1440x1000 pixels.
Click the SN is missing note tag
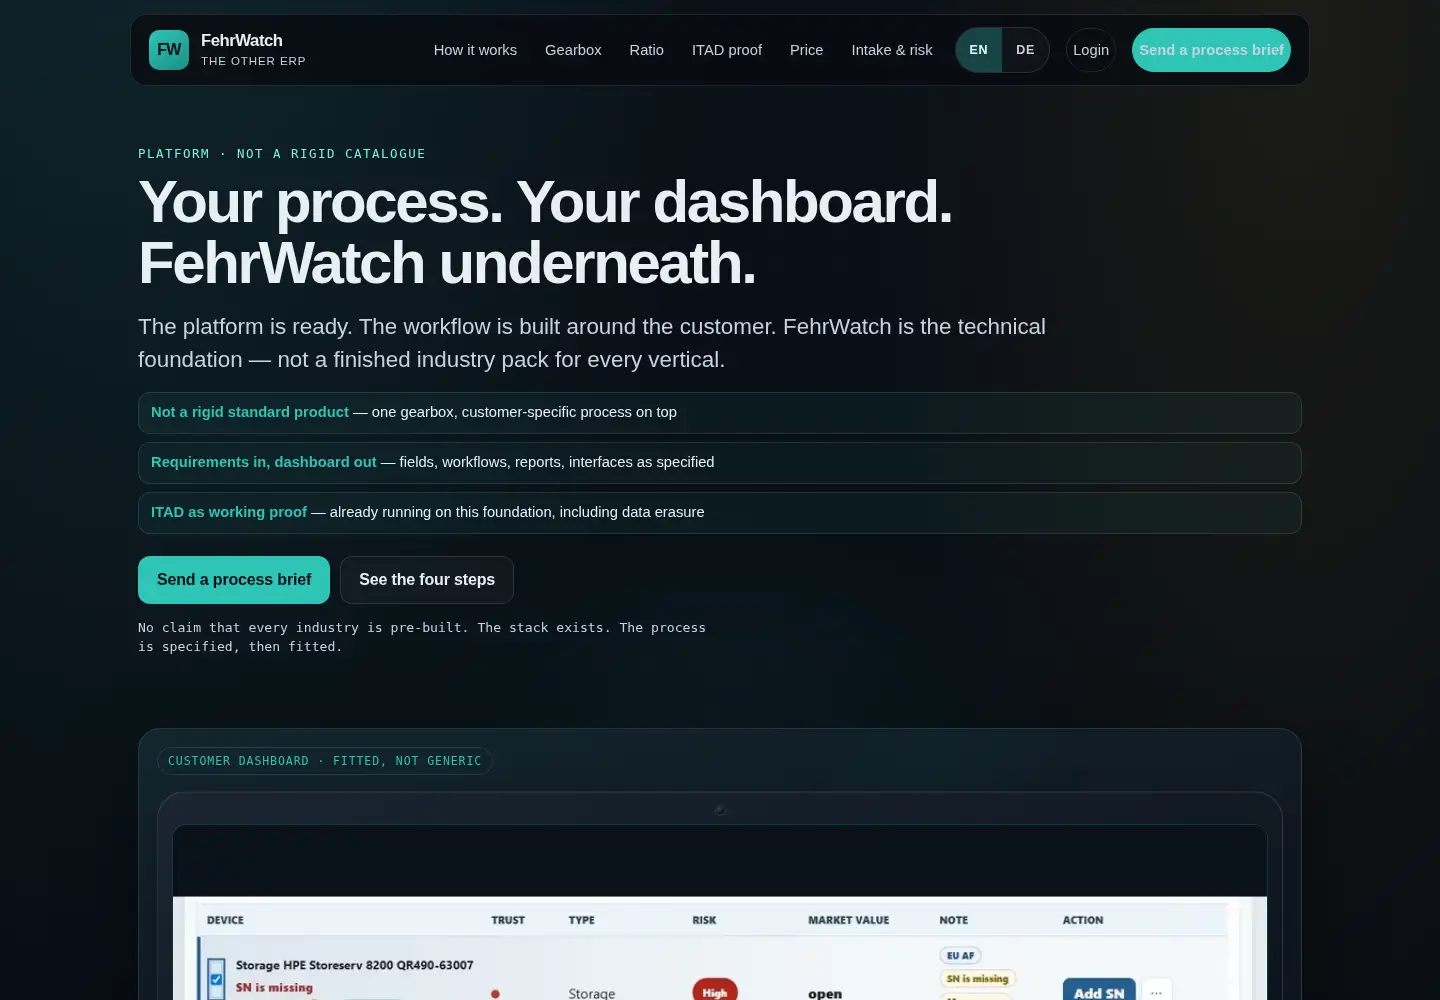pyautogui.click(x=977, y=979)
